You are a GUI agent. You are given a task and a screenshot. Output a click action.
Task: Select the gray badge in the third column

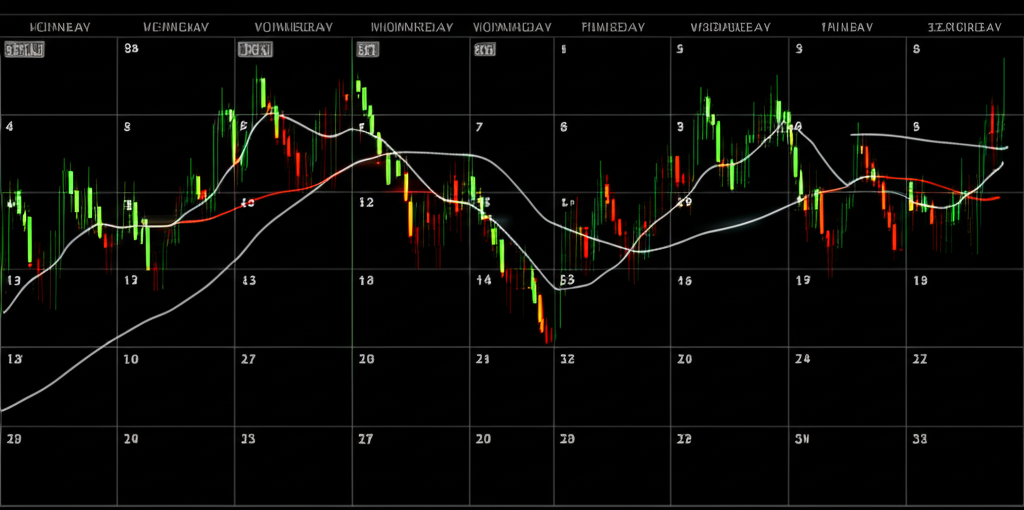tap(254, 48)
